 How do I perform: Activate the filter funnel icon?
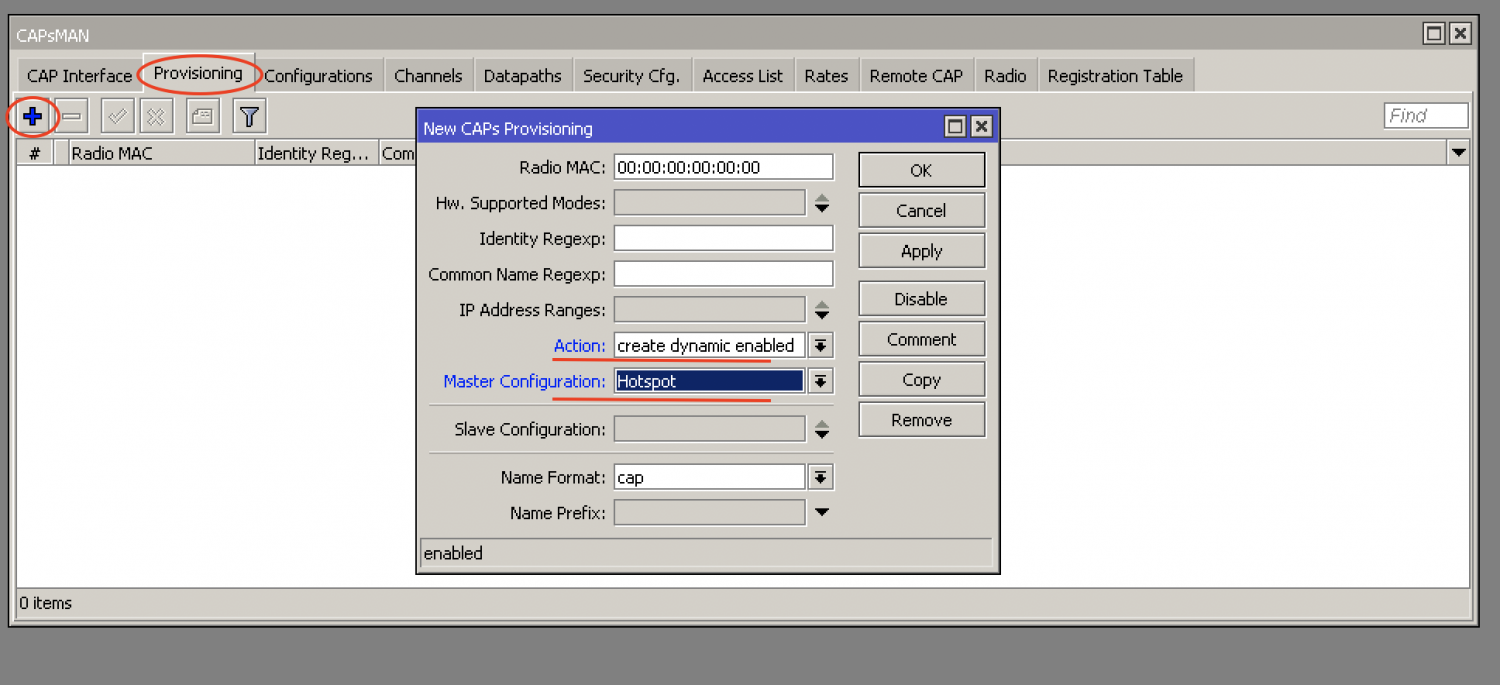248,115
